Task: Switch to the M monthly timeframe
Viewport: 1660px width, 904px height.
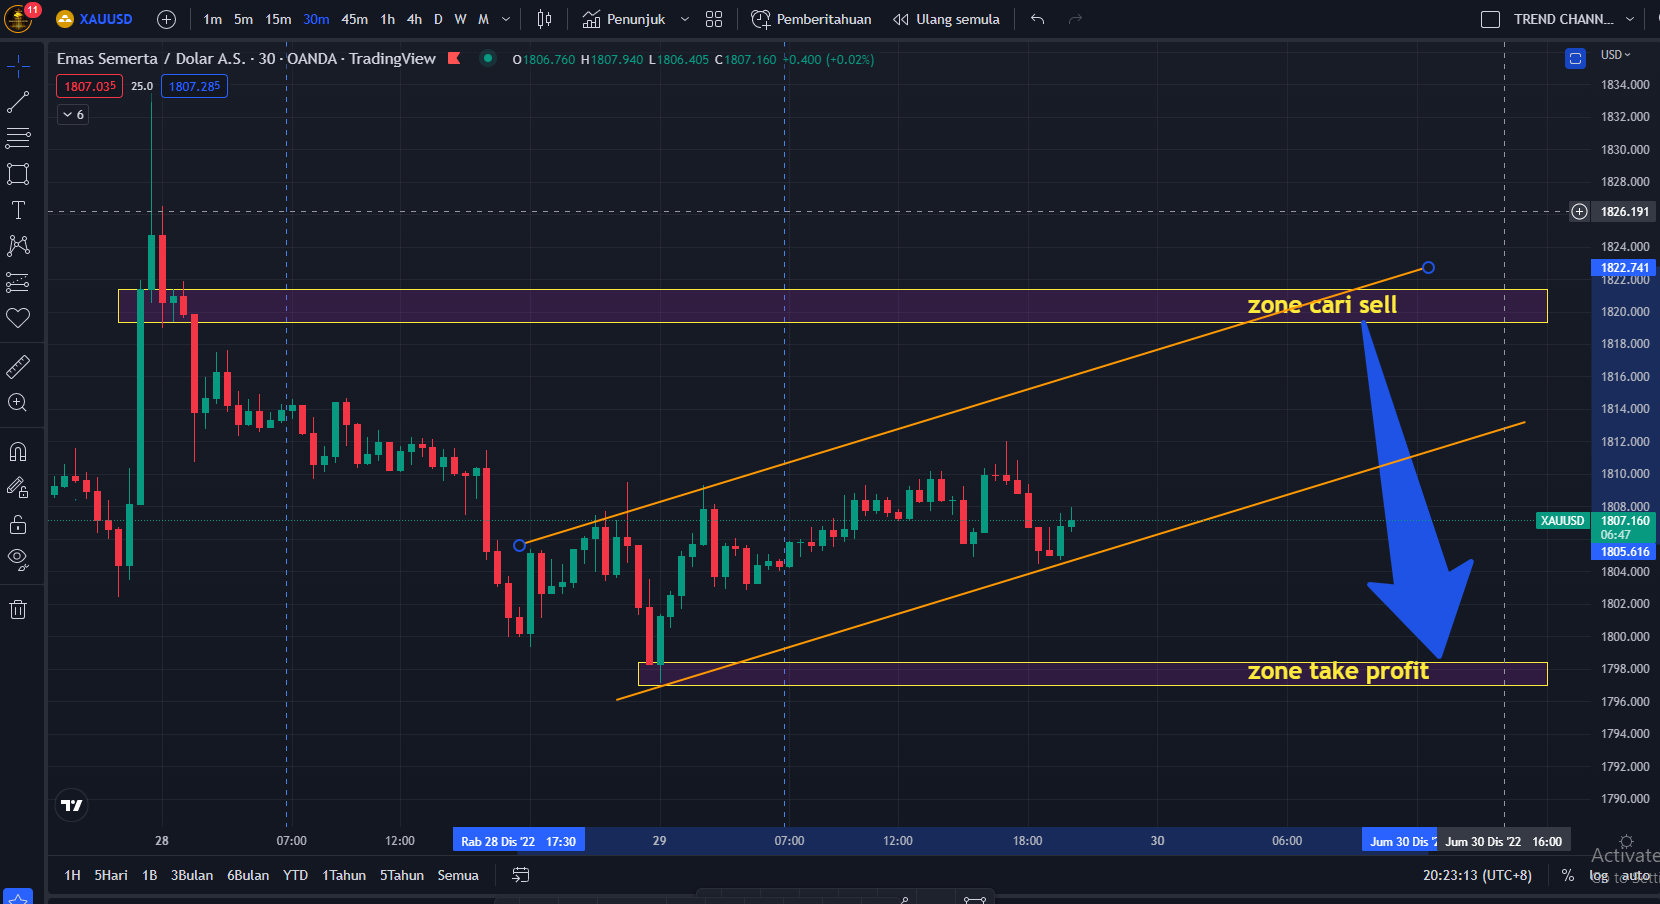Action: click(x=483, y=19)
